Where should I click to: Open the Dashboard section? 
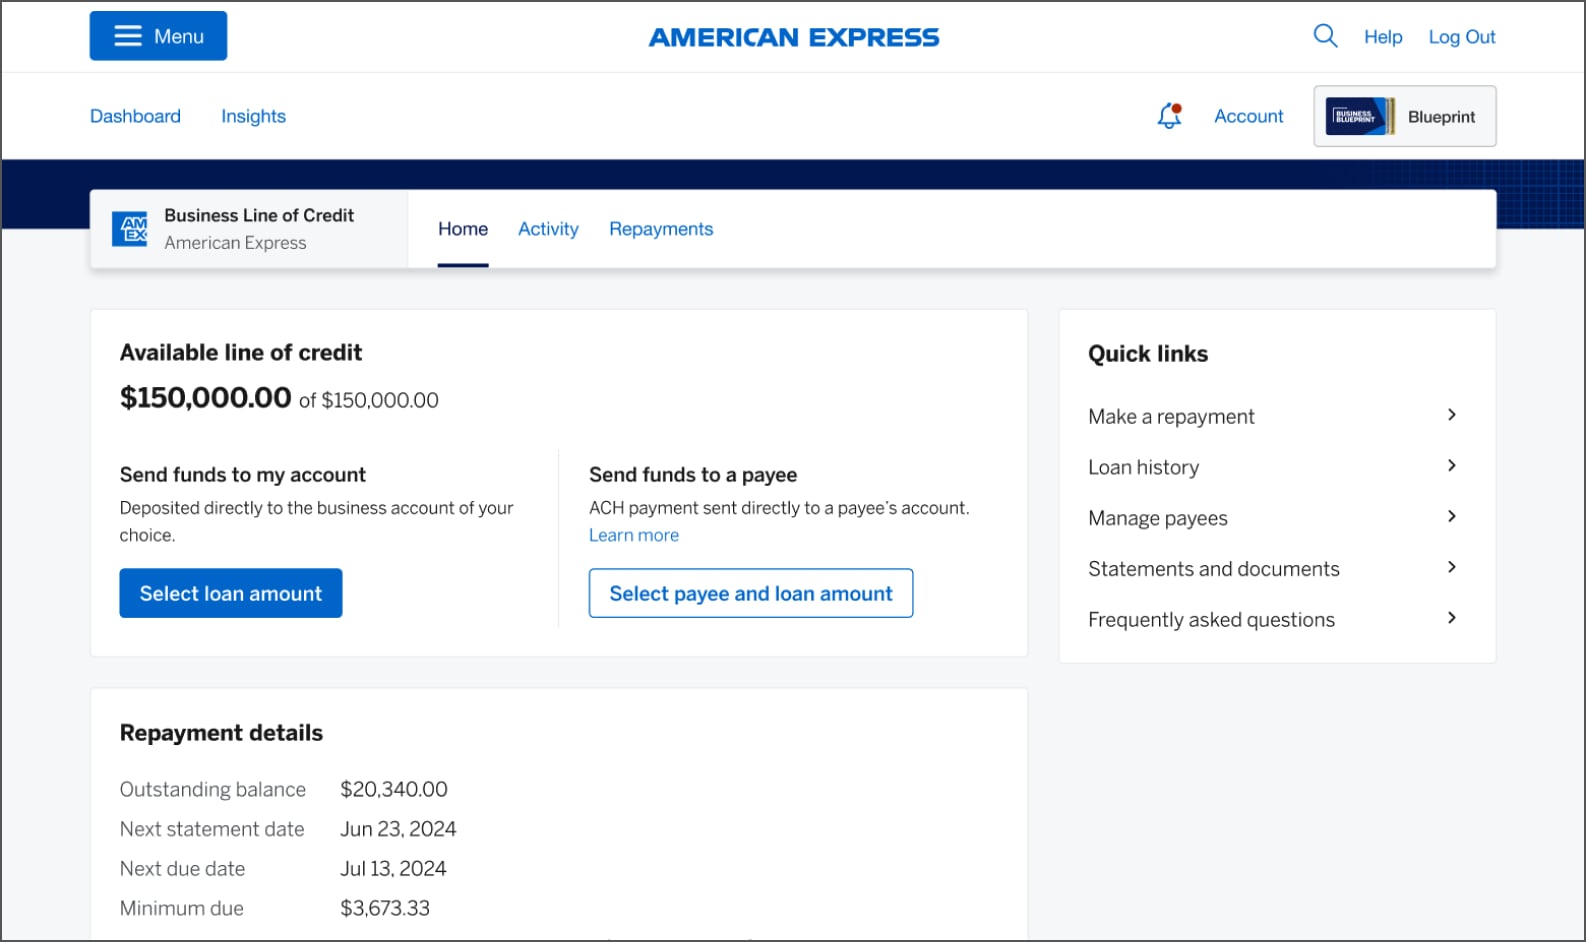coord(135,115)
